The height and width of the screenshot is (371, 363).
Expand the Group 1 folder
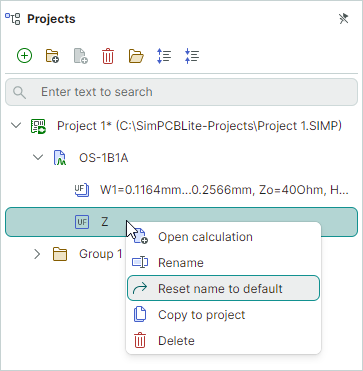click(x=37, y=254)
